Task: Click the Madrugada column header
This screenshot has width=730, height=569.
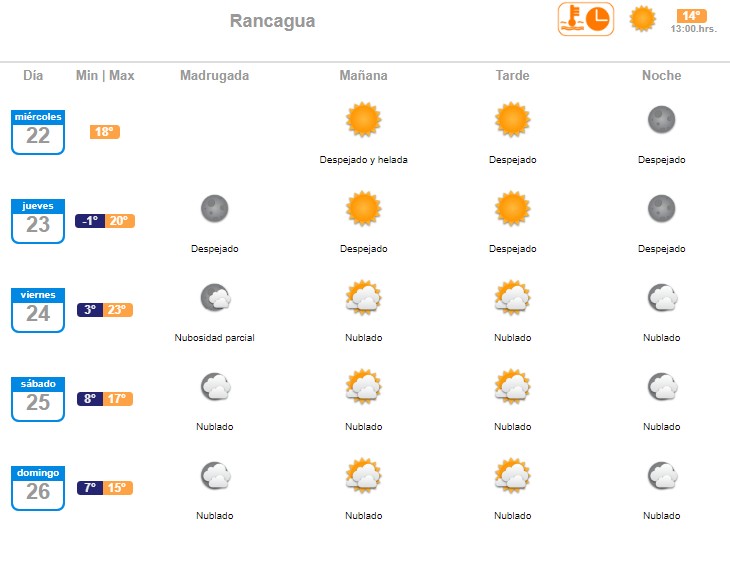Action: pyautogui.click(x=214, y=75)
